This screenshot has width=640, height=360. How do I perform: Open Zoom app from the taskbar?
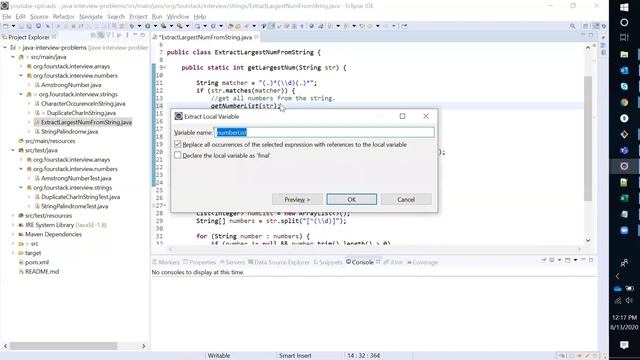[x=624, y=230]
